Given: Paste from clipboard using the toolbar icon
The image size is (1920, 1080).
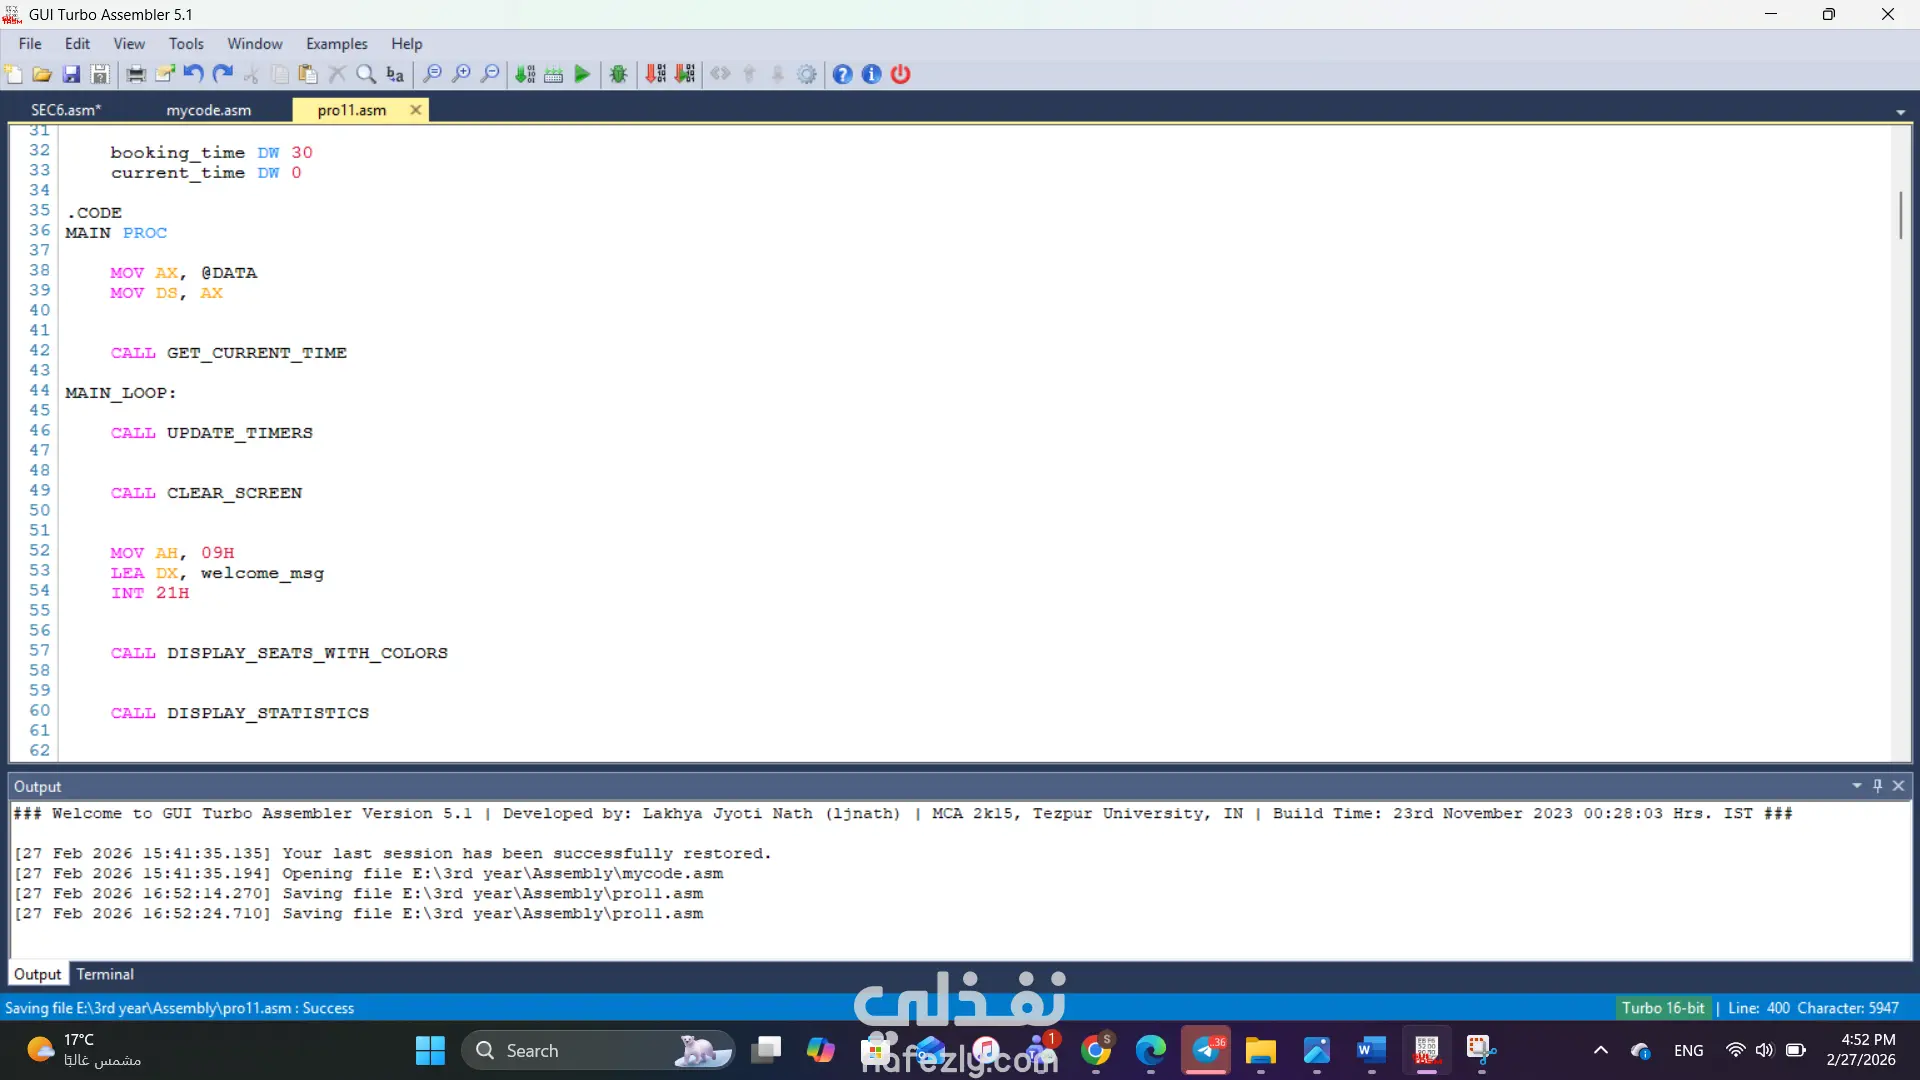Looking at the screenshot, I should [x=309, y=74].
